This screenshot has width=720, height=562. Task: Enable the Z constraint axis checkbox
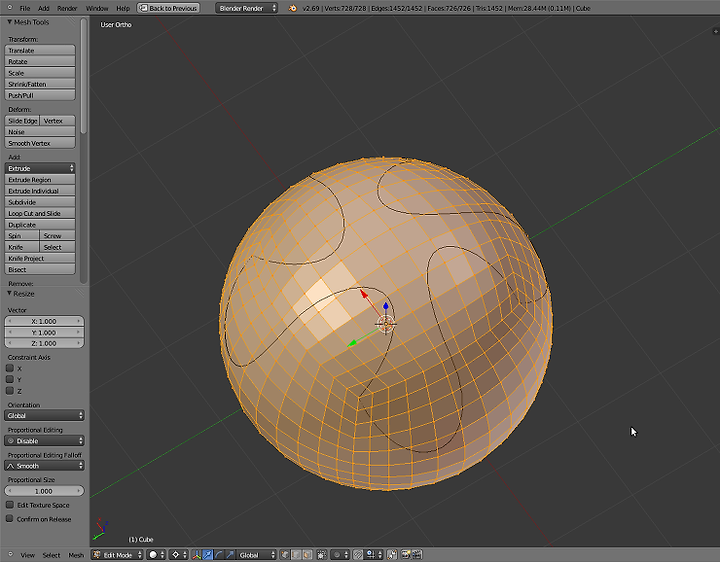point(10,391)
